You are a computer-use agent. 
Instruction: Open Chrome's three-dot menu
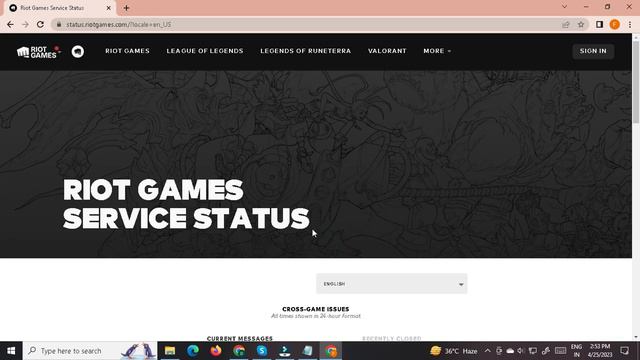pyautogui.click(x=630, y=24)
